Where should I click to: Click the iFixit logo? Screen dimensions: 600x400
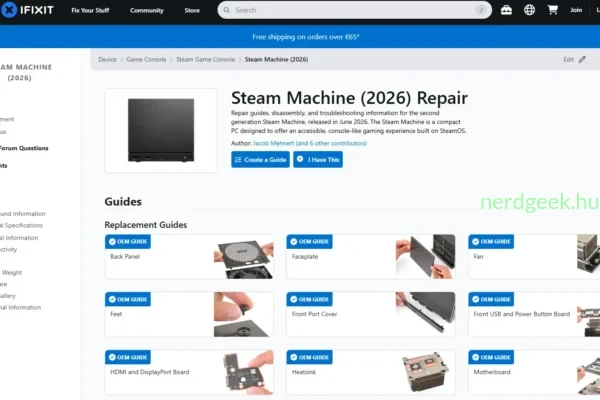point(28,10)
